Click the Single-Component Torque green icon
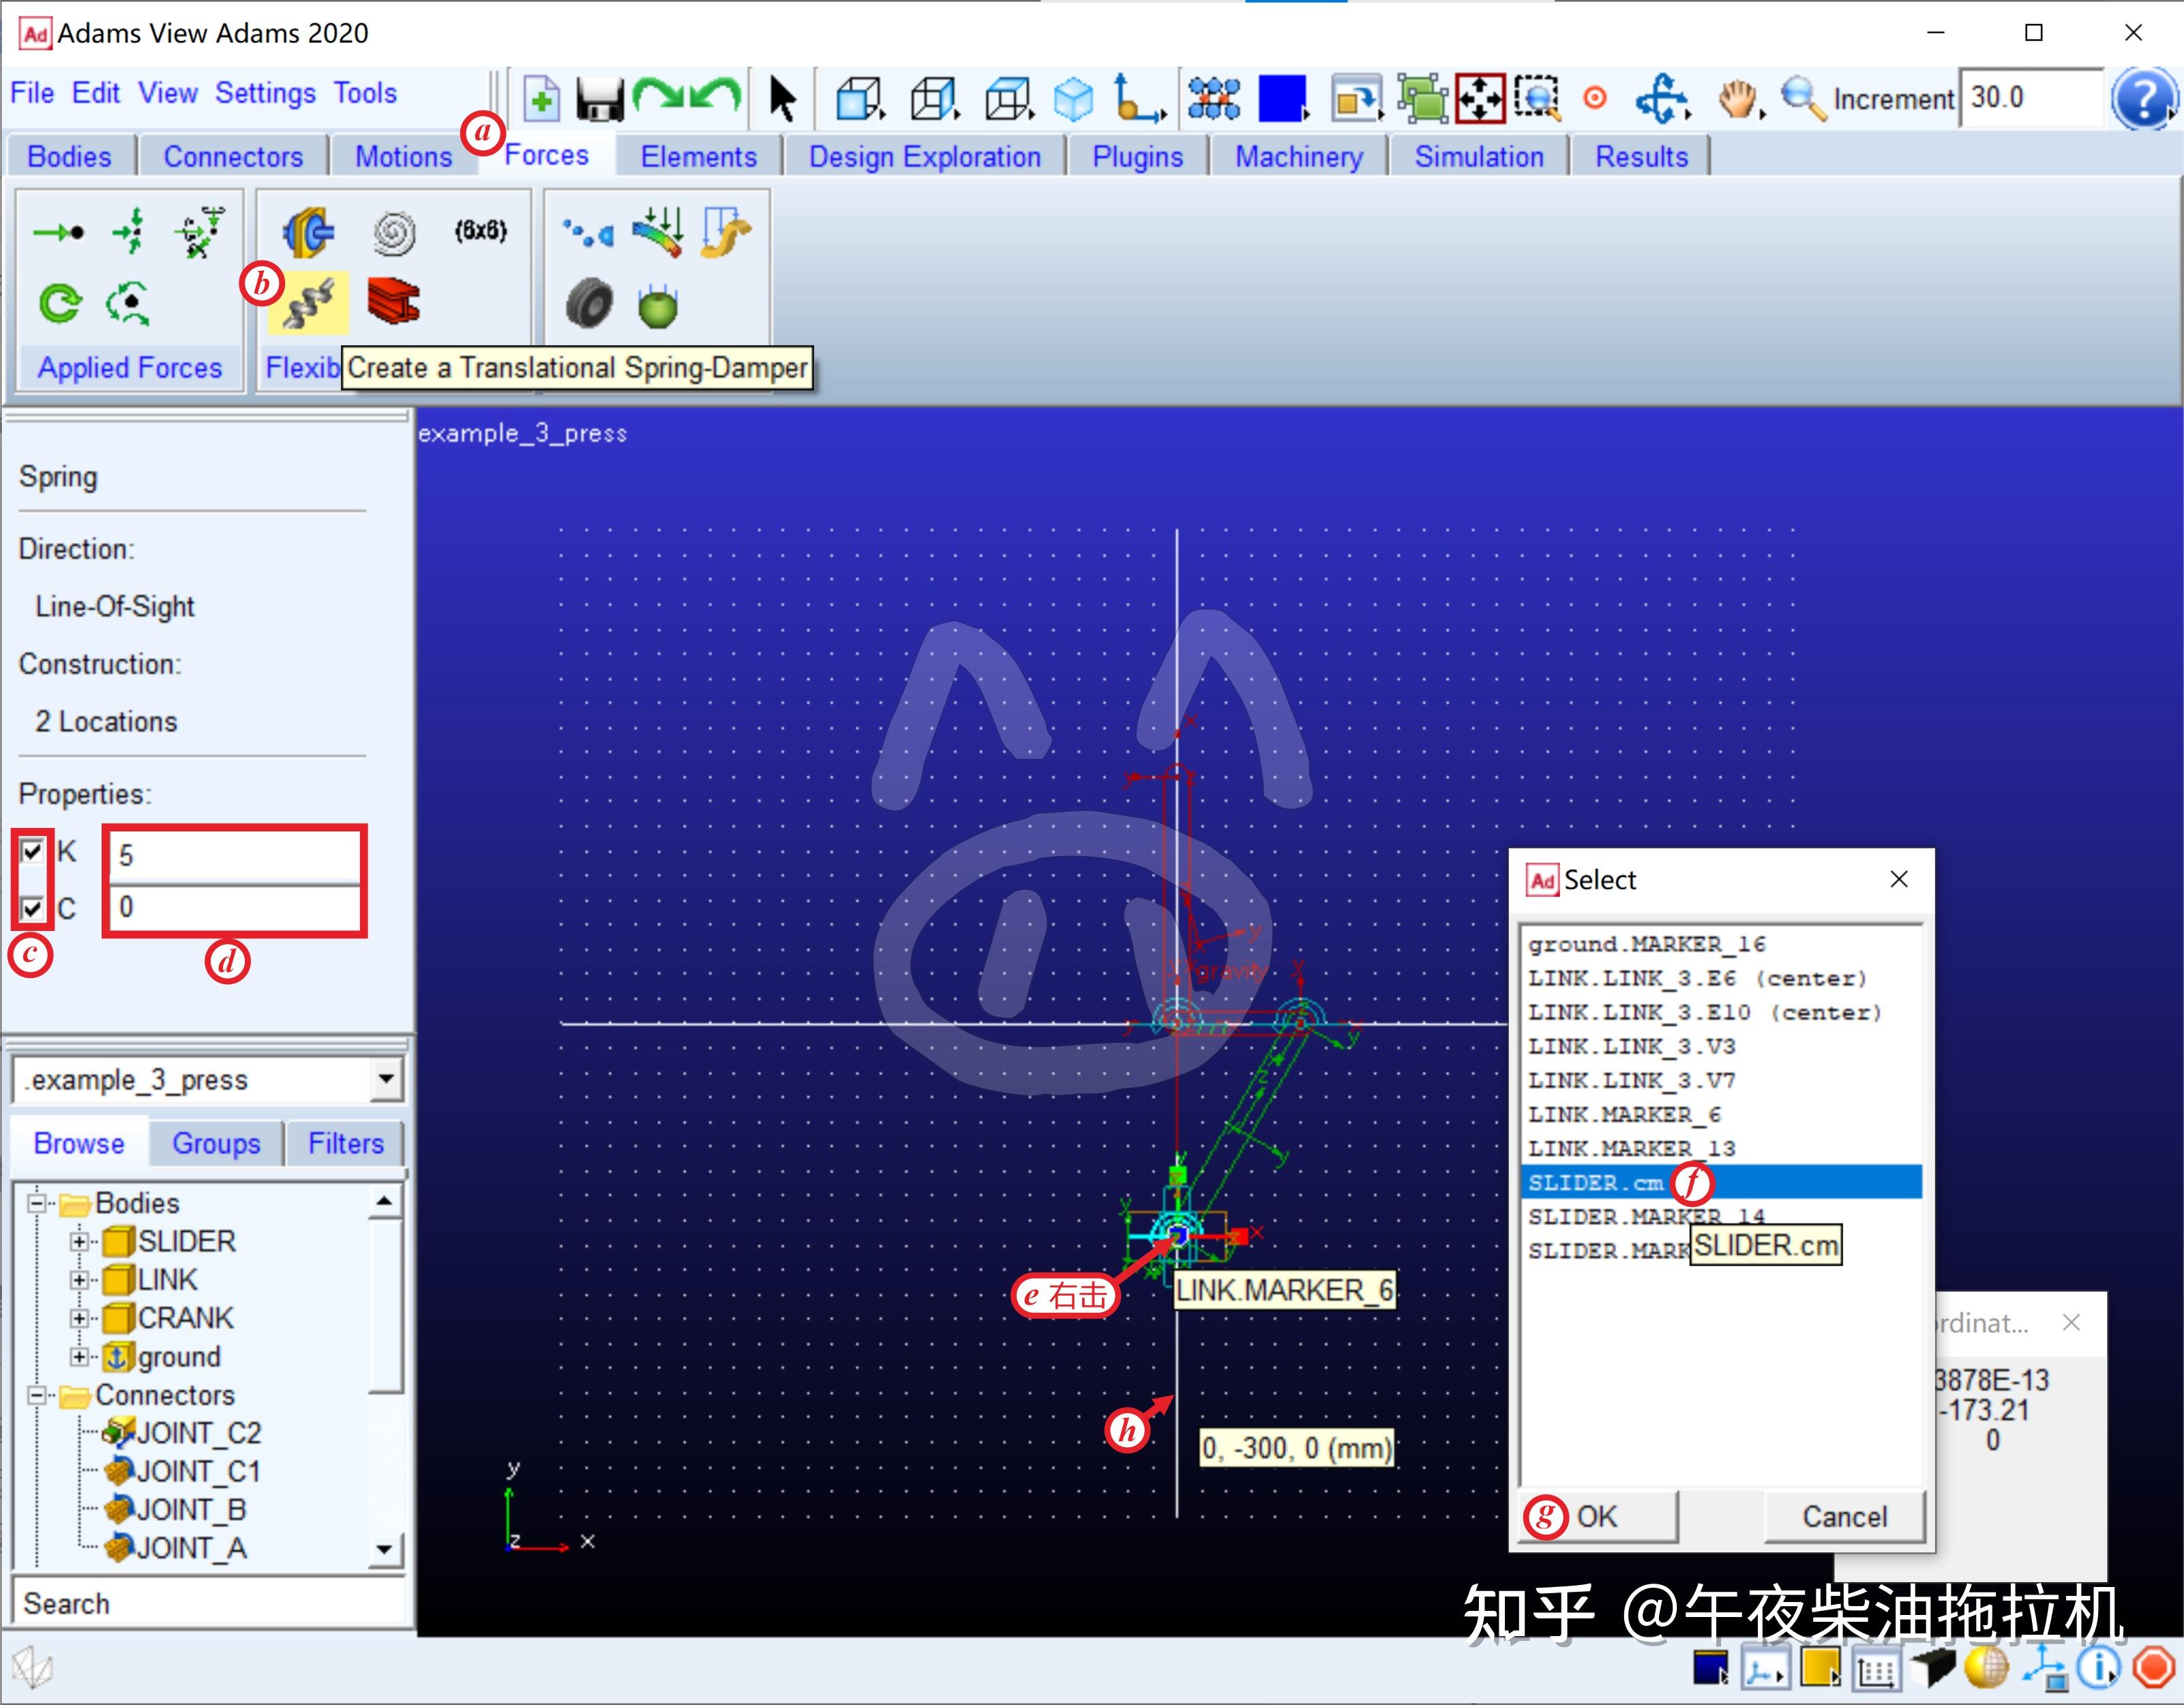This screenshot has height=1705, width=2184. (x=60, y=303)
